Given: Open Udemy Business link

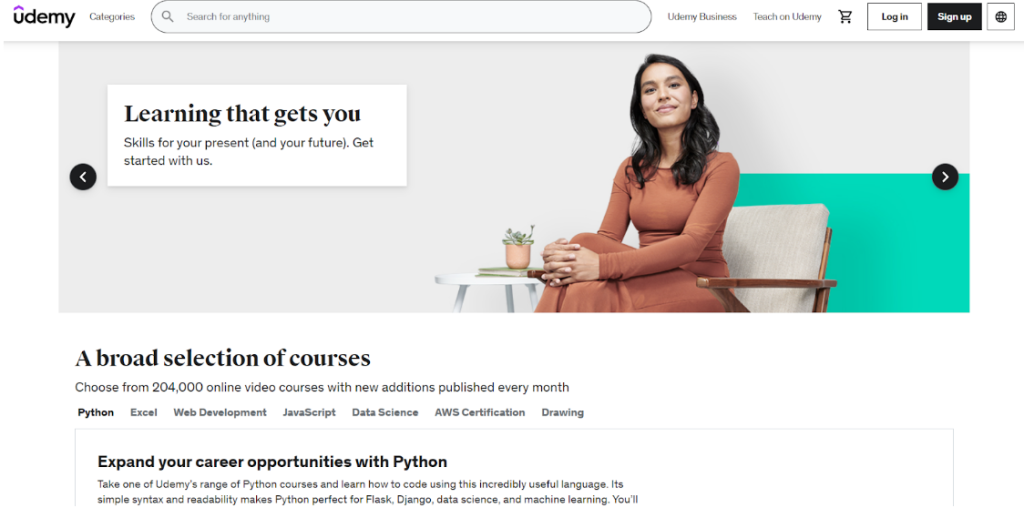Looking at the screenshot, I should click(x=702, y=17).
